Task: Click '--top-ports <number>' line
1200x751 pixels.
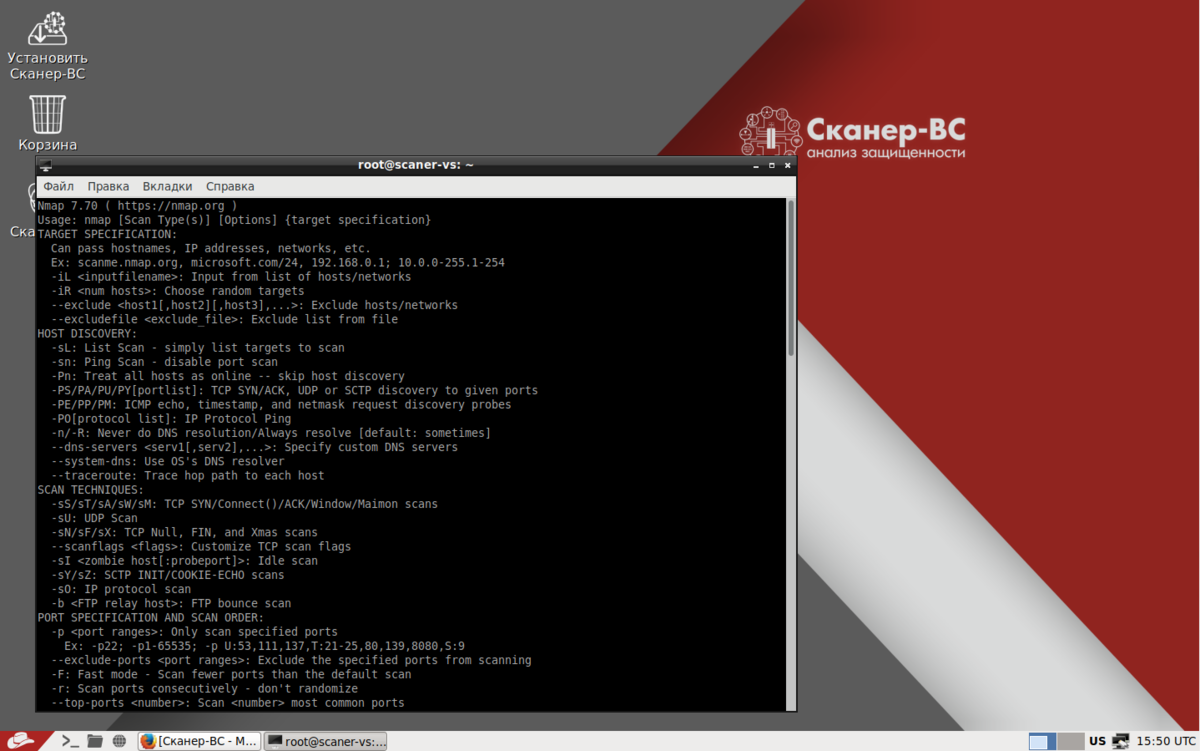Action: pos(227,703)
